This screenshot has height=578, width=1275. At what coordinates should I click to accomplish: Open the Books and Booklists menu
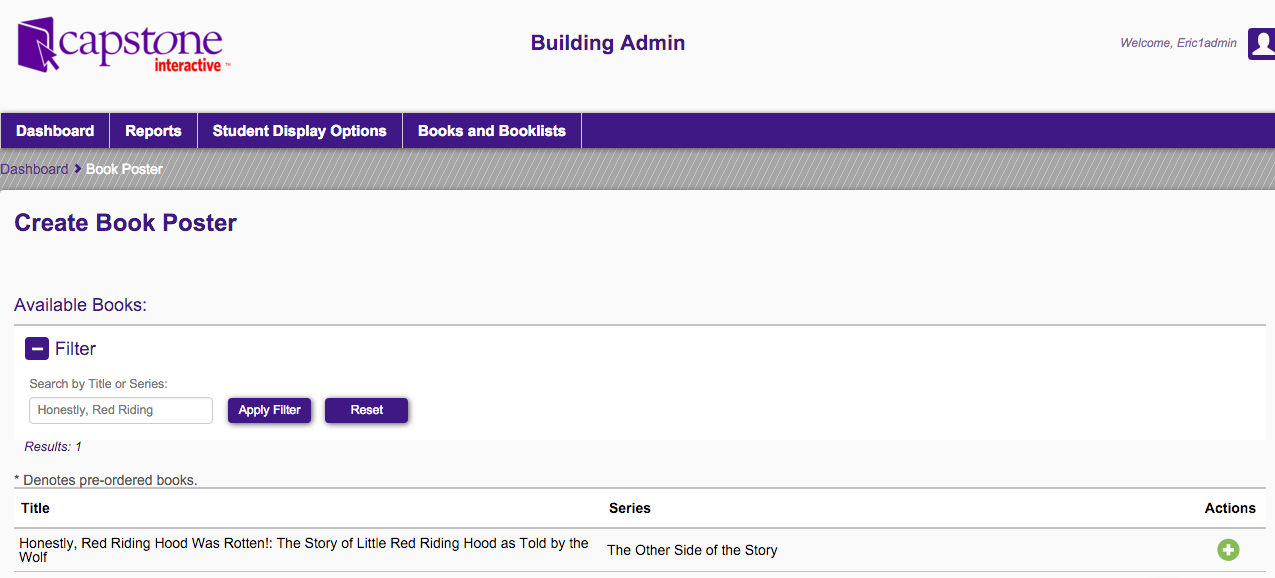click(491, 131)
